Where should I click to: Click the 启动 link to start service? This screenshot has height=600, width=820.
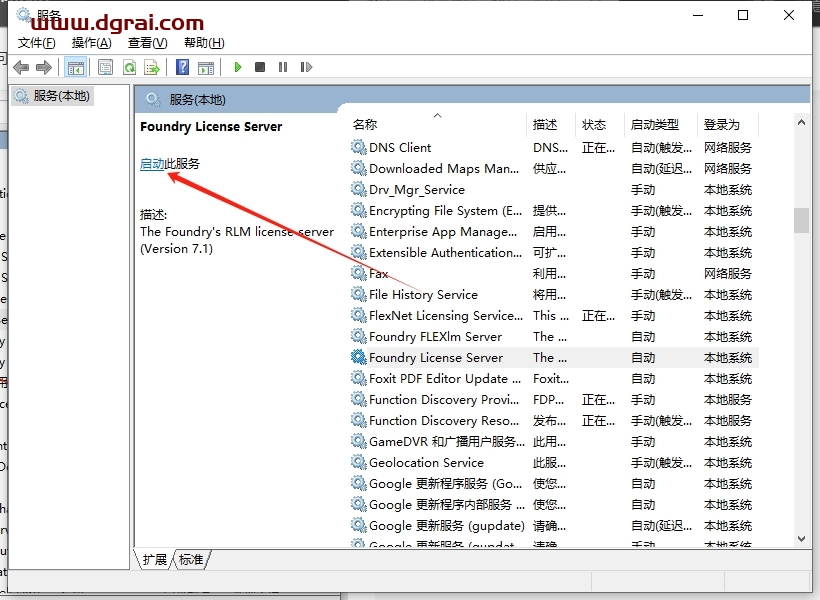coord(152,164)
